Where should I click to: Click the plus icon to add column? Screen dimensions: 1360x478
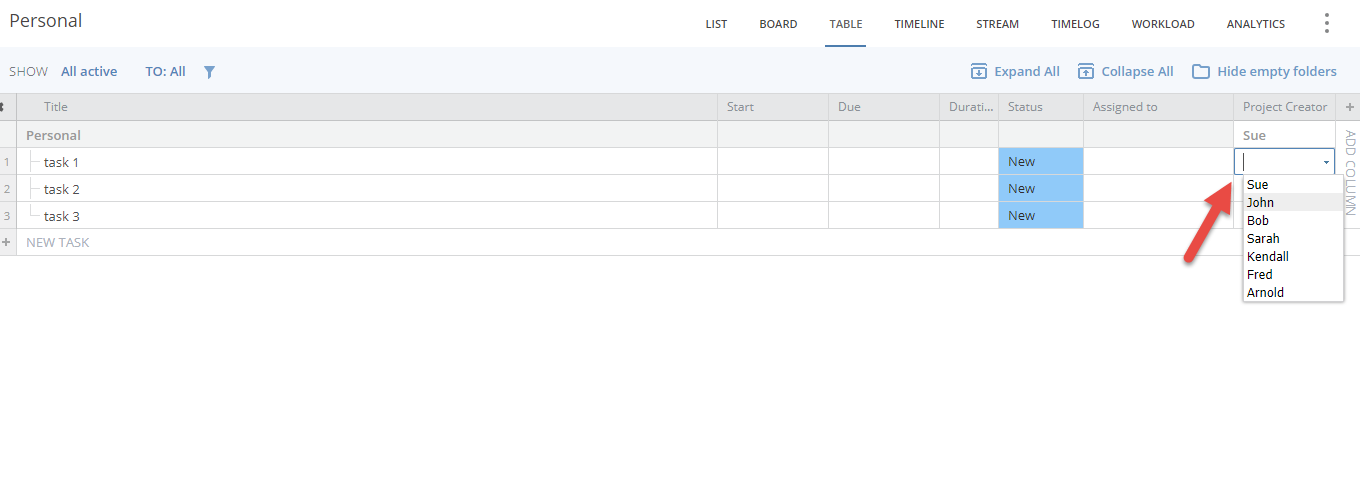point(1349,107)
